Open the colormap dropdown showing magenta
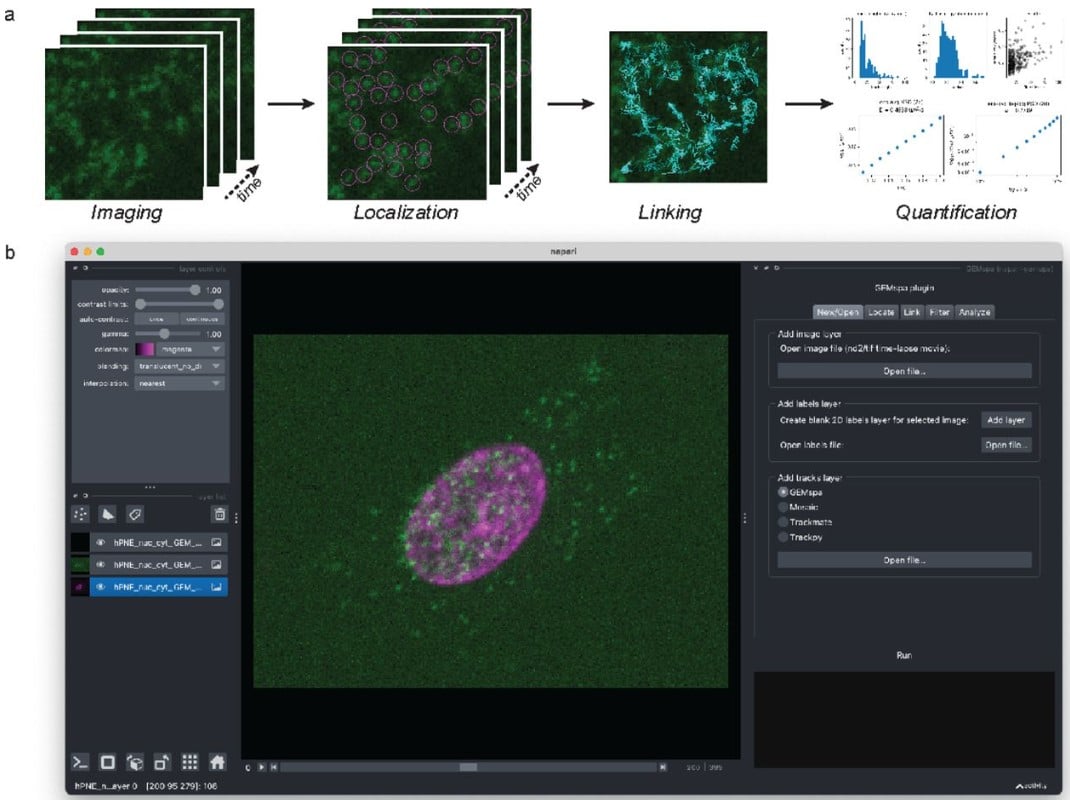Image resolution: width=1070 pixels, height=800 pixels. click(x=190, y=349)
